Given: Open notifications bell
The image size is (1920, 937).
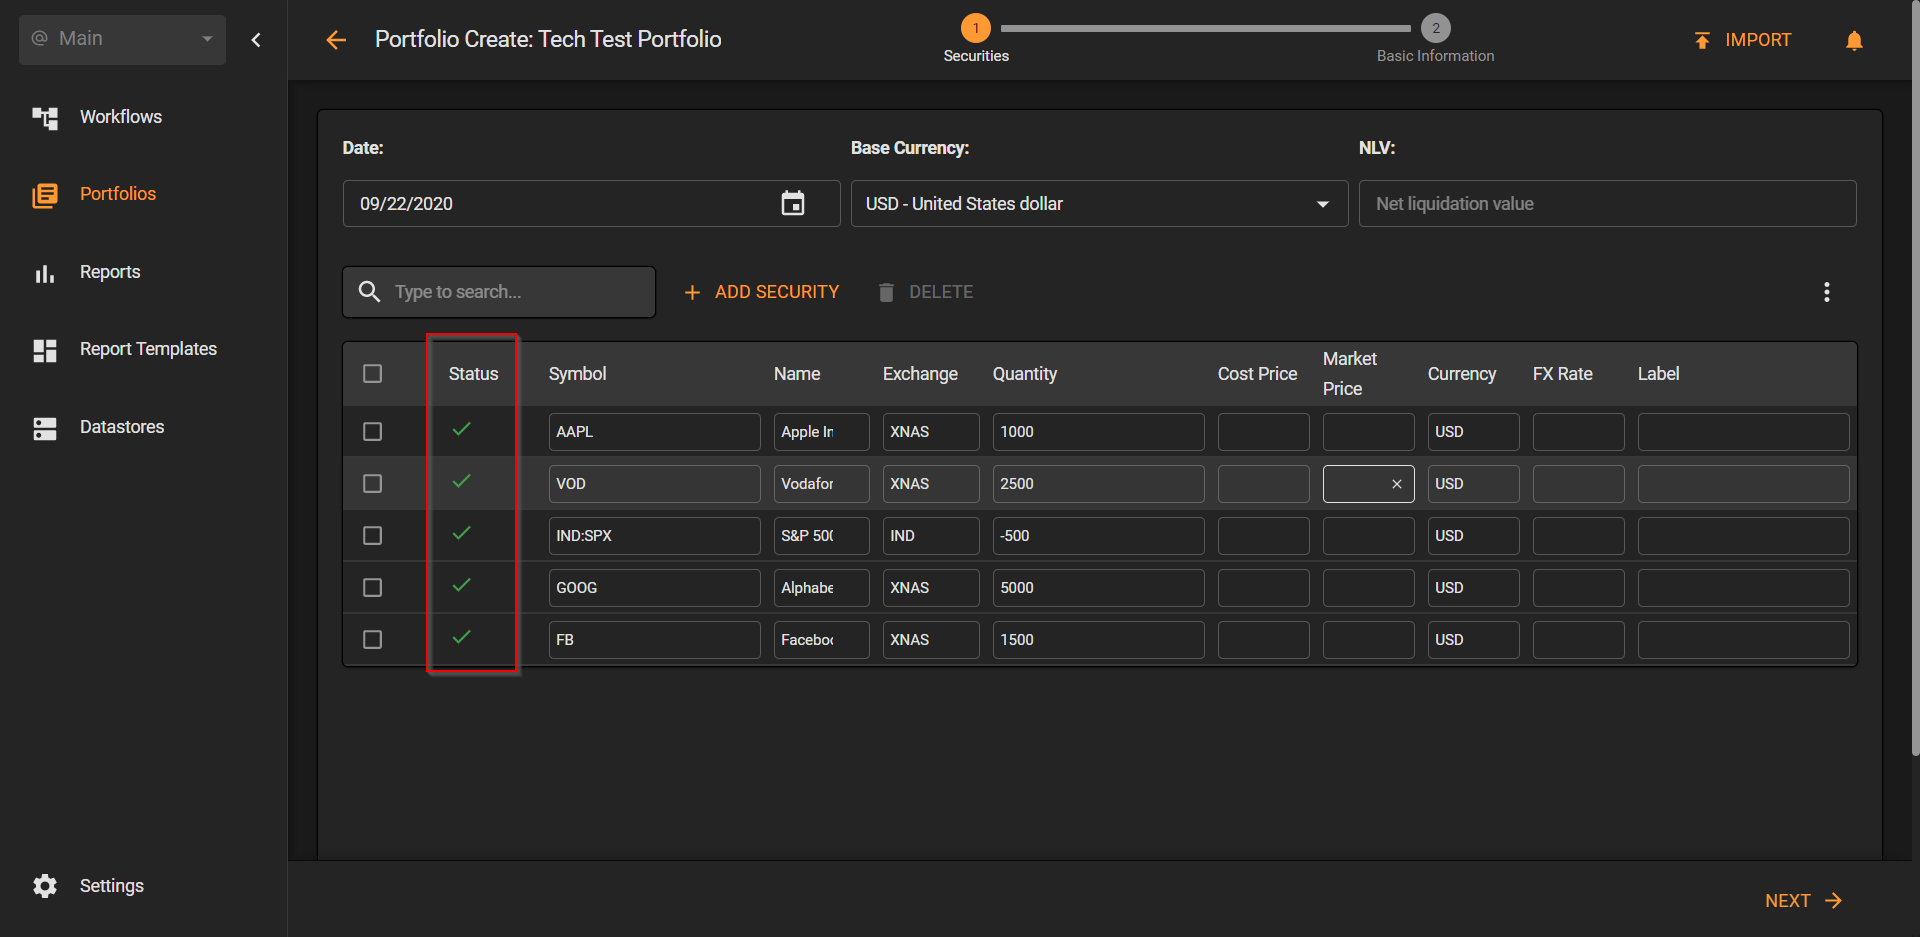Looking at the screenshot, I should pos(1854,40).
